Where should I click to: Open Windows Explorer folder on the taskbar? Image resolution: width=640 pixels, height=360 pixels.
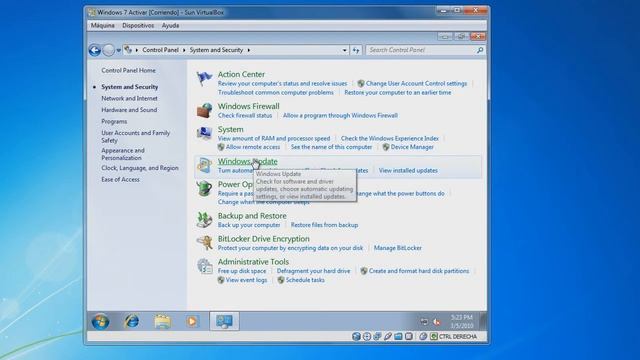162,322
